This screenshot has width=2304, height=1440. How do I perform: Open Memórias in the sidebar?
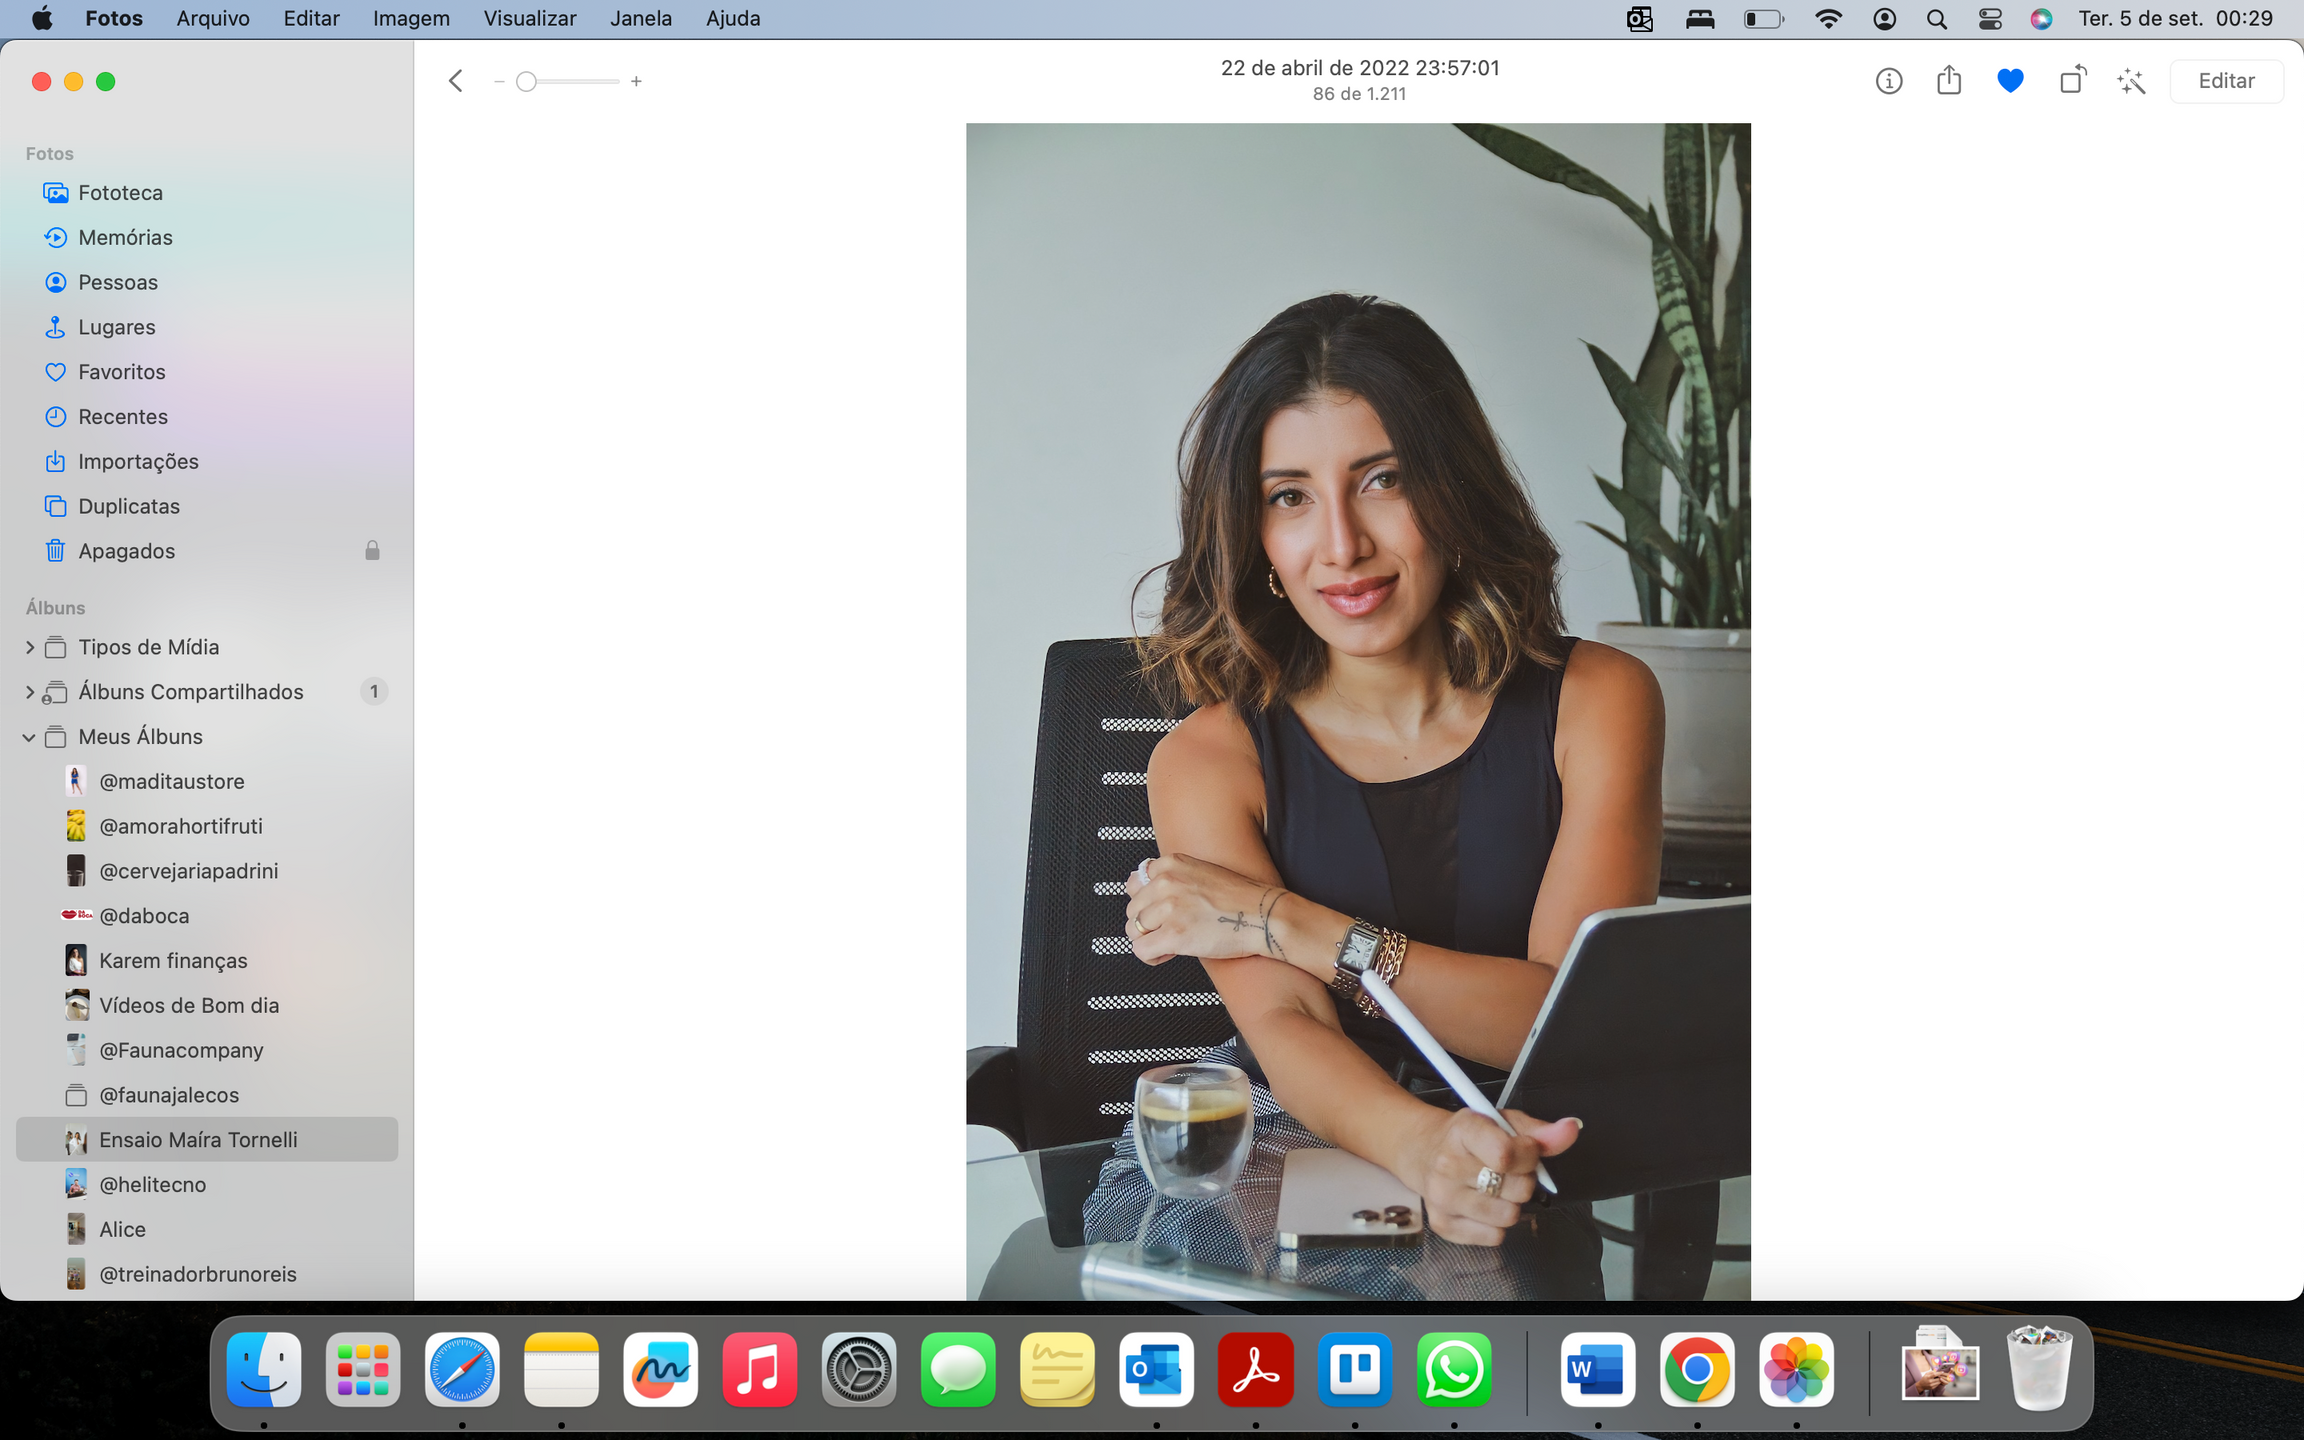[207, 237]
